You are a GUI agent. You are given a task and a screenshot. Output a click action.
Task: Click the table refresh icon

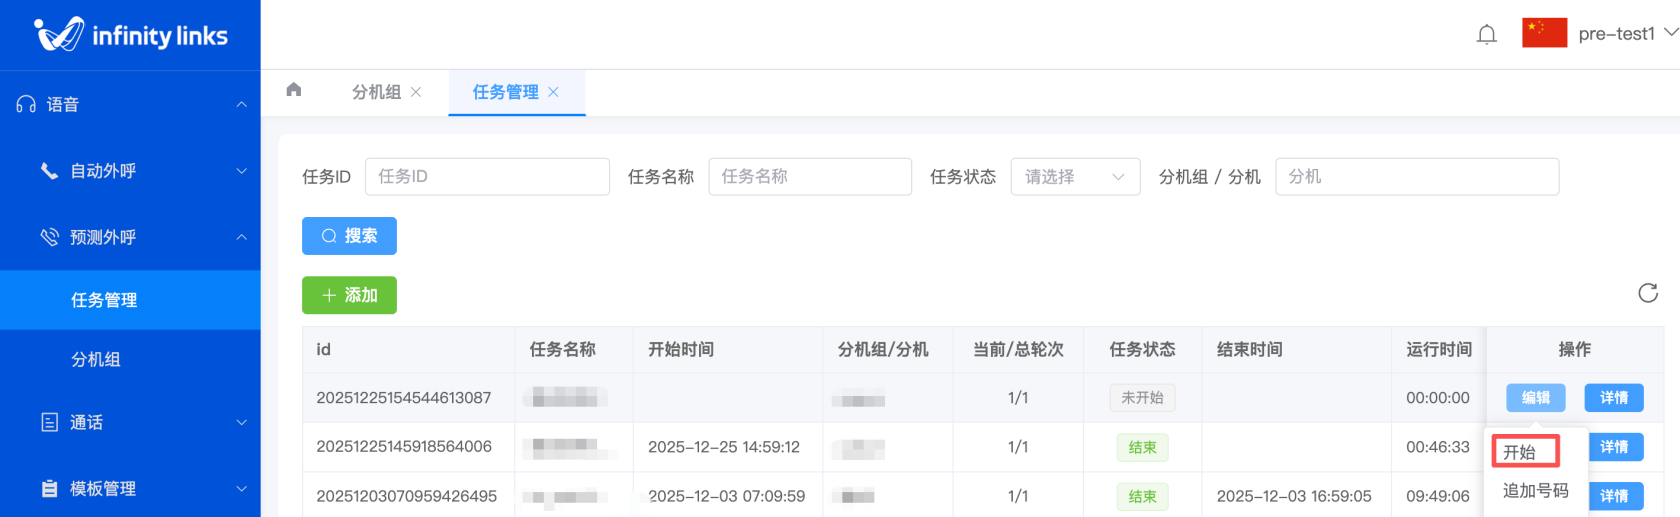coord(1647,293)
